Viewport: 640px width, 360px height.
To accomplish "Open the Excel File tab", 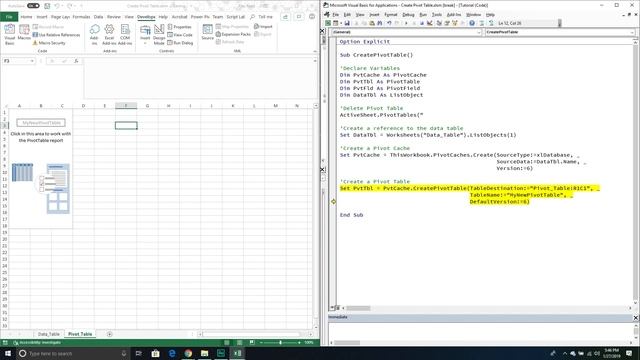I will [x=9, y=17].
